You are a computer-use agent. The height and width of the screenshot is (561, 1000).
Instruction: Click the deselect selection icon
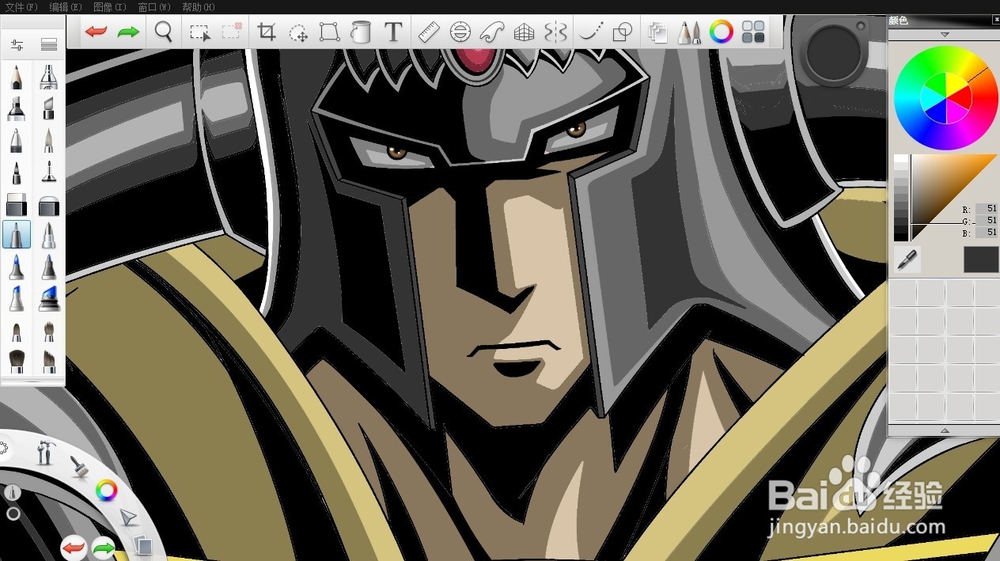point(232,31)
